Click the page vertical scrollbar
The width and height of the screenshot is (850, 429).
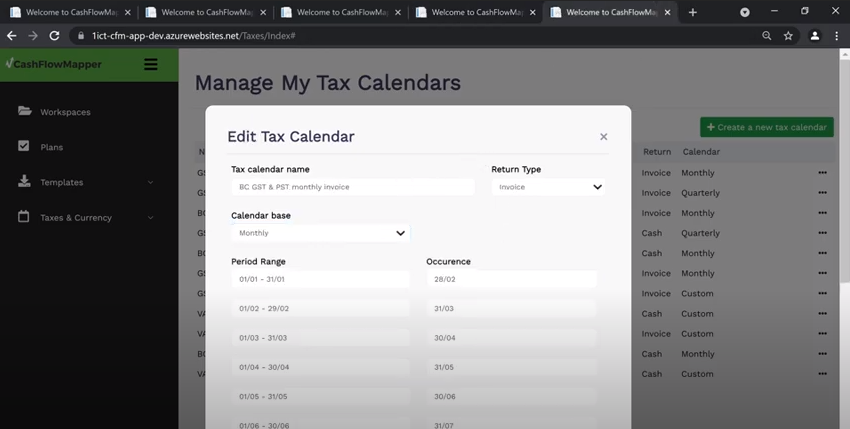tap(845, 171)
